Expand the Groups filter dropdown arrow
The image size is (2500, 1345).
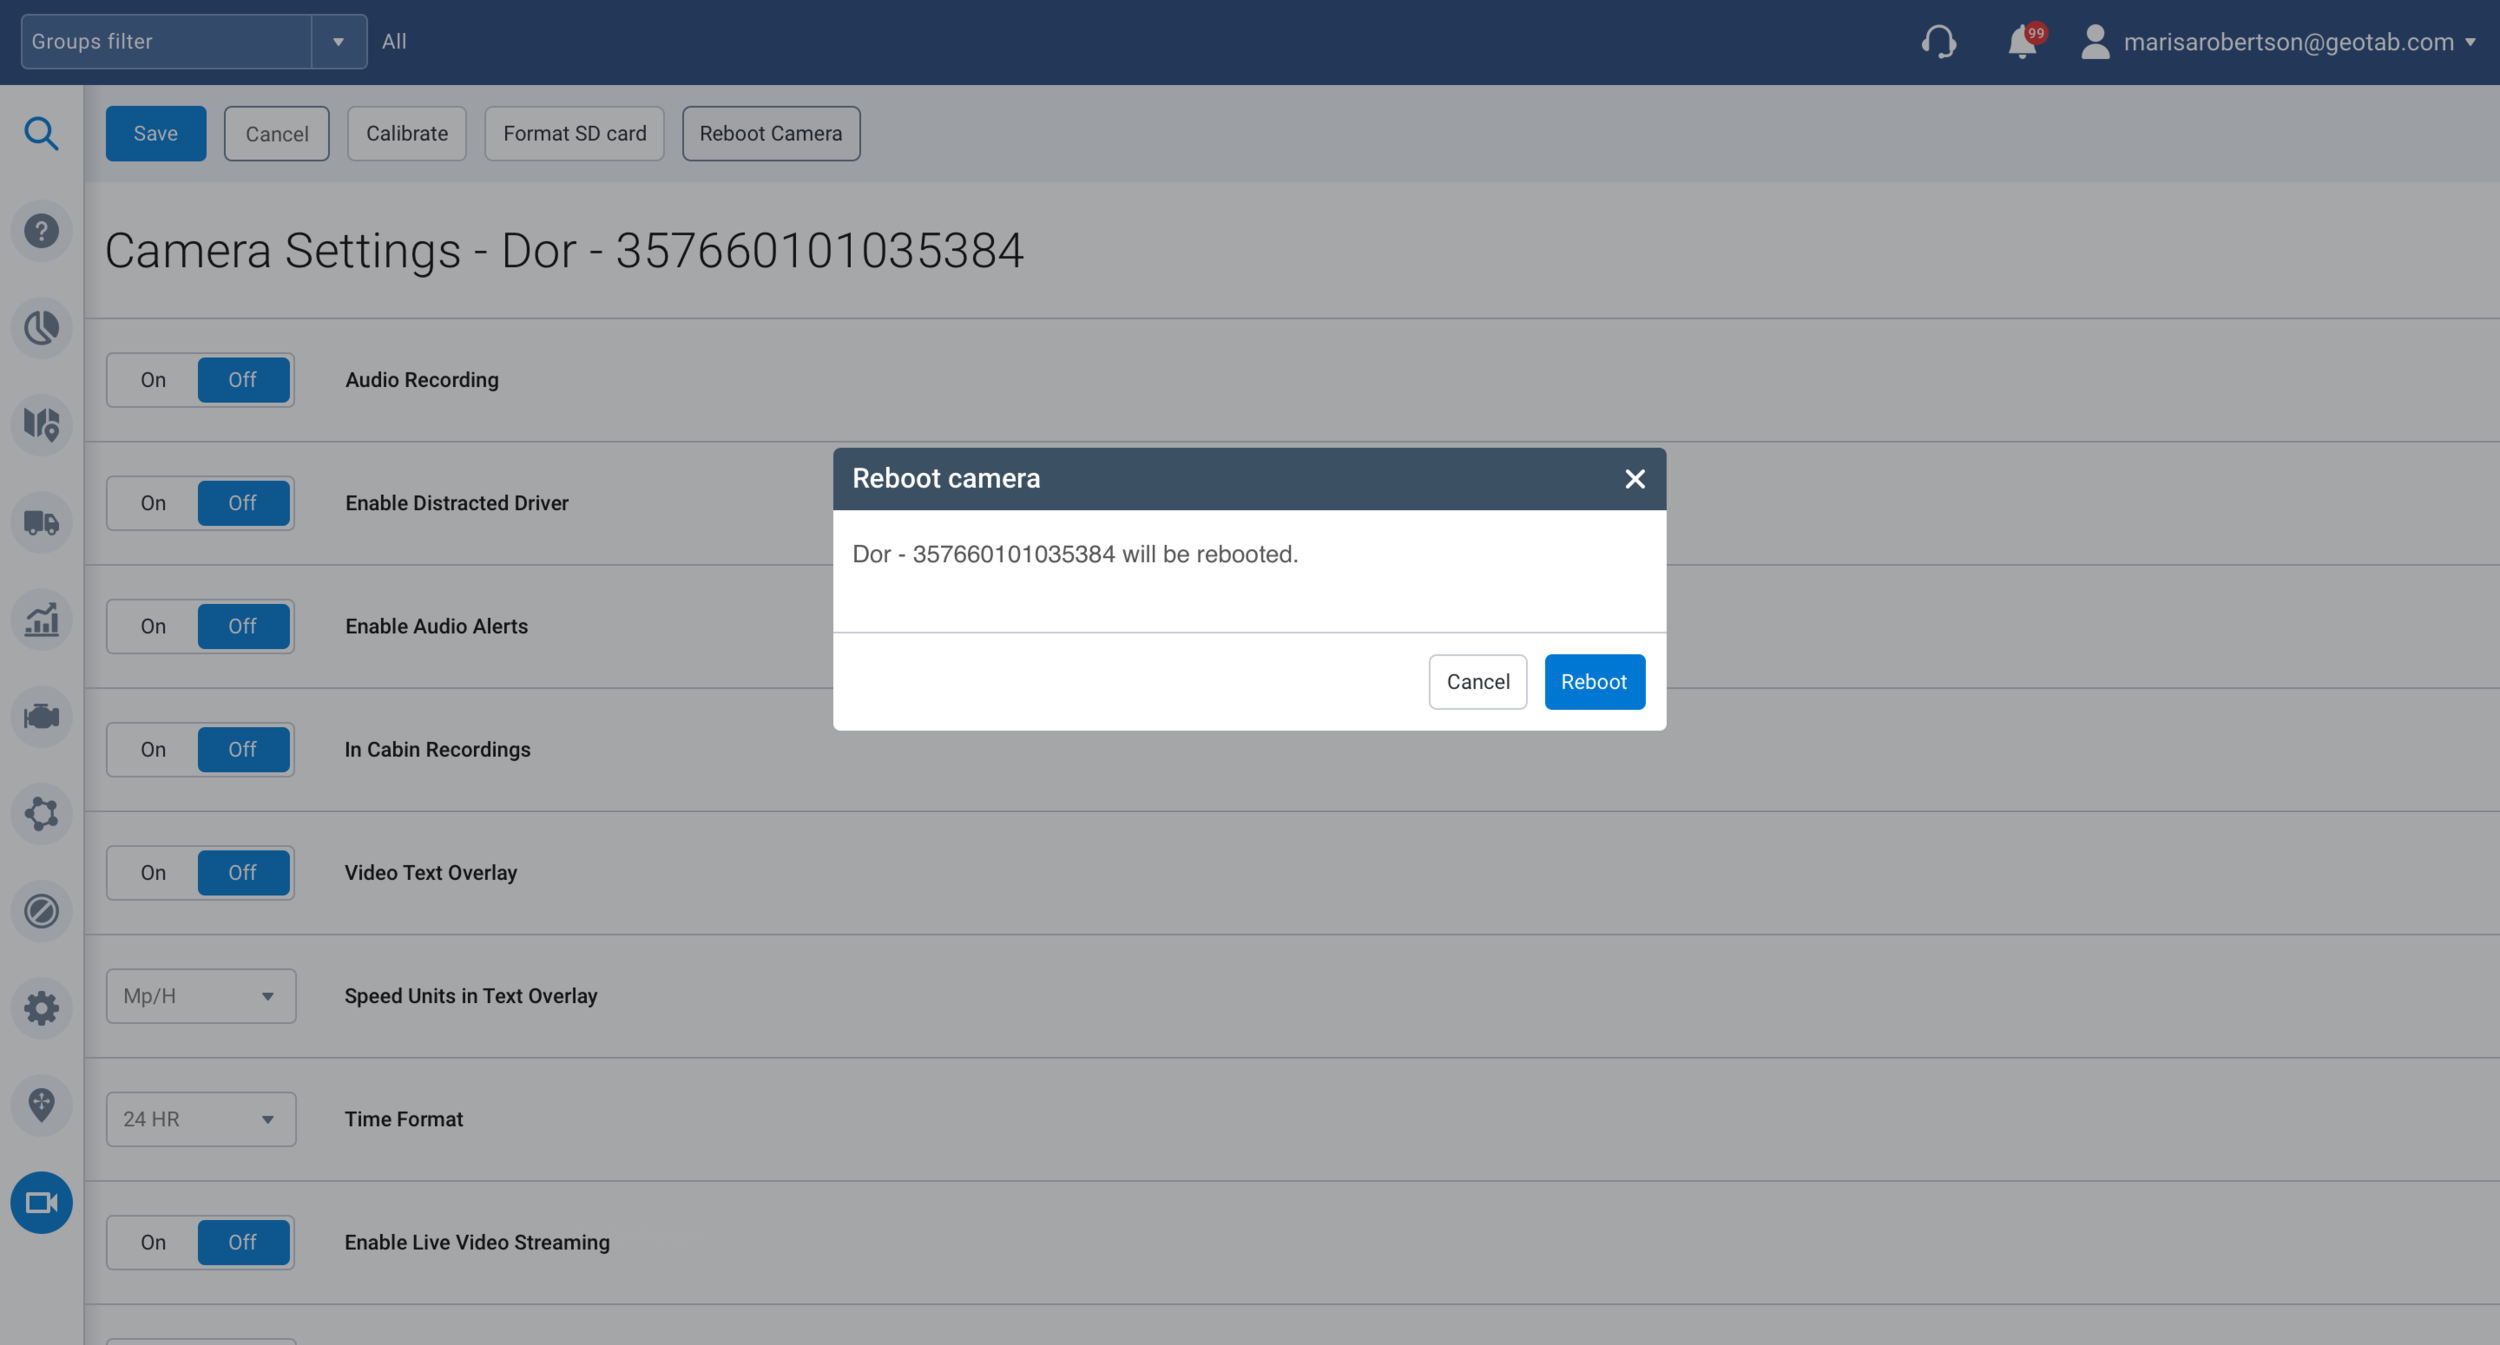pyautogui.click(x=339, y=42)
